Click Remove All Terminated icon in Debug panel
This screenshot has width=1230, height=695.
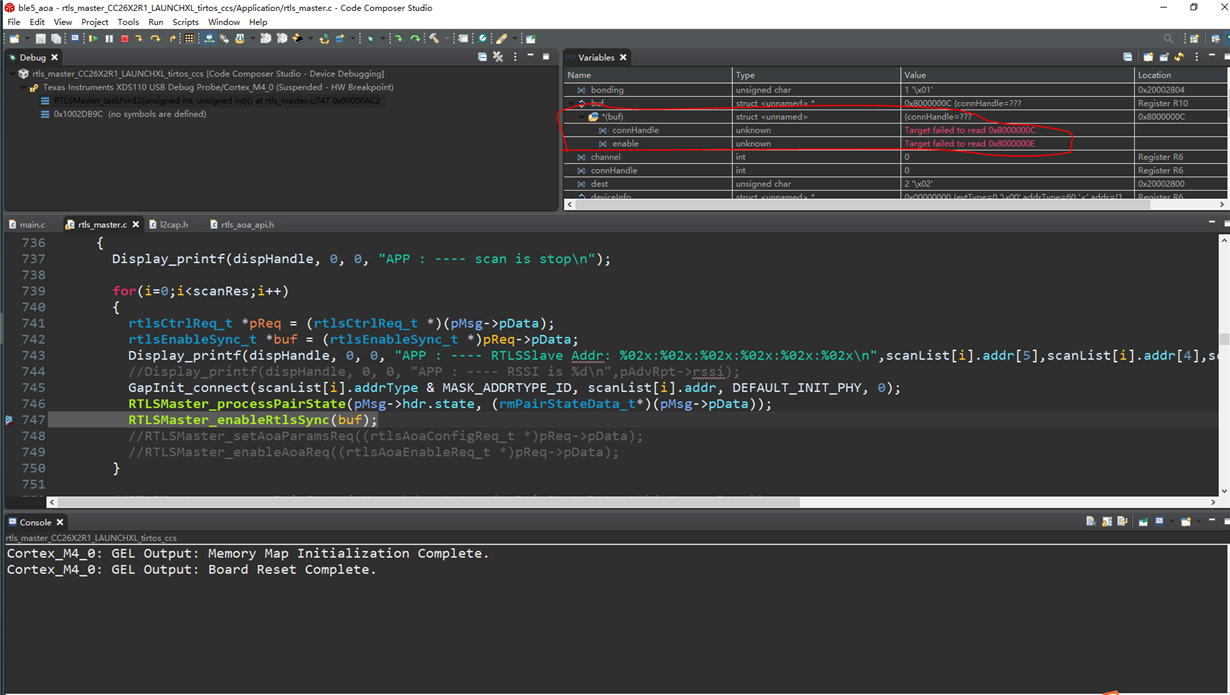[497, 57]
